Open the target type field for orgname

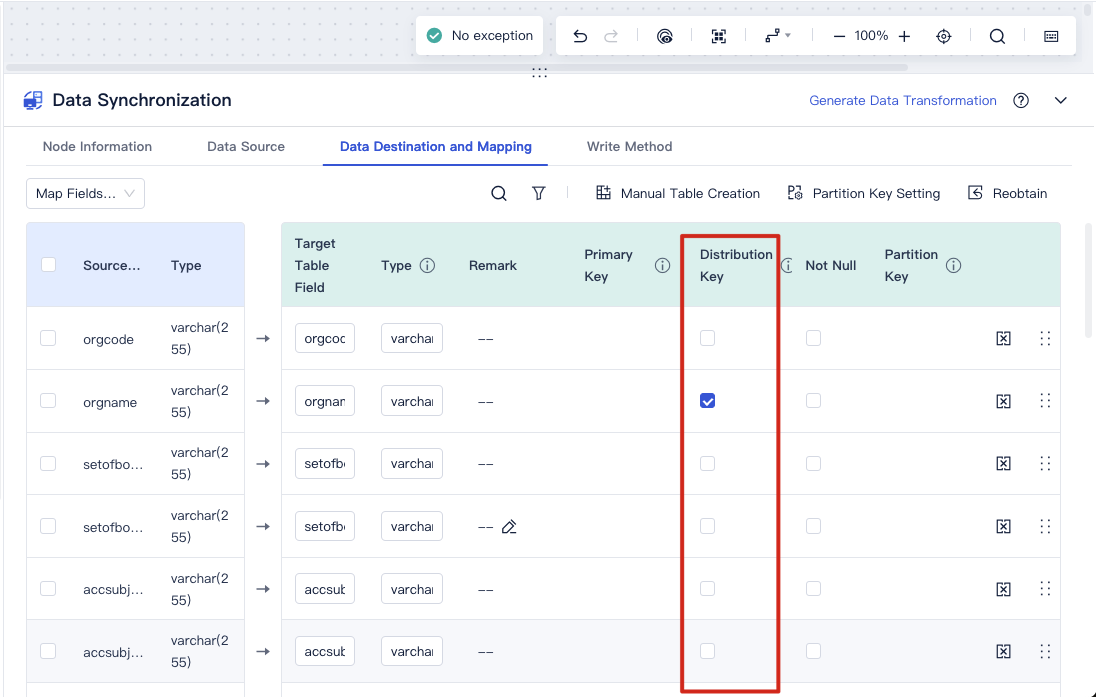click(412, 401)
